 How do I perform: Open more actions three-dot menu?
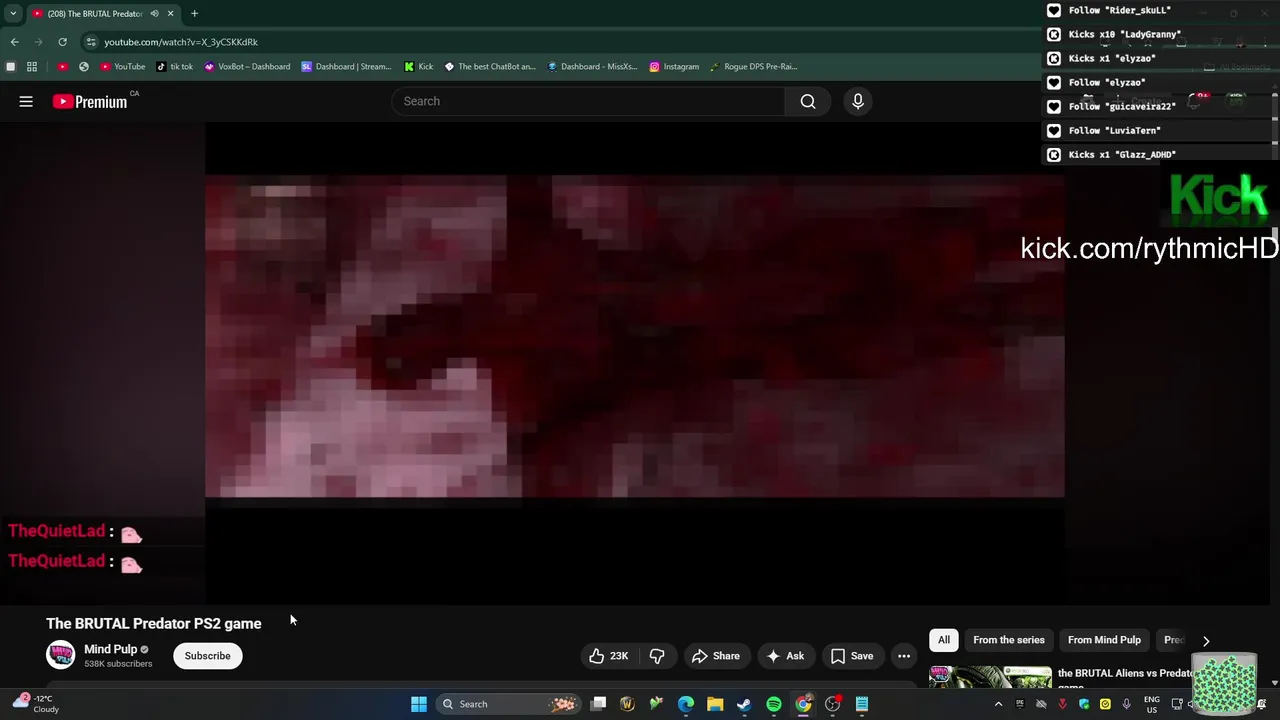(x=904, y=656)
